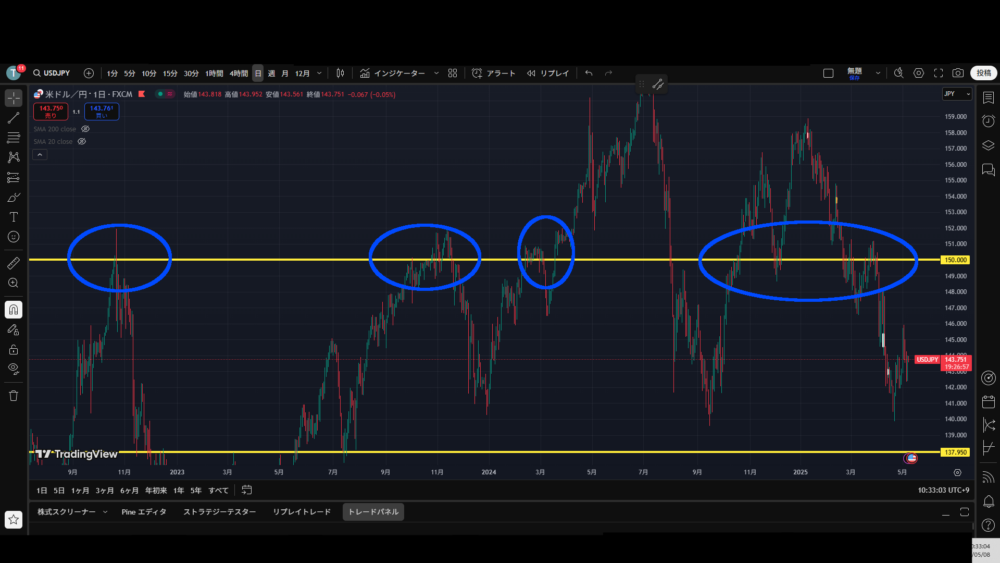The height and width of the screenshot is (563, 1000).
Task: Click the add symbol plus icon
Action: [x=89, y=73]
